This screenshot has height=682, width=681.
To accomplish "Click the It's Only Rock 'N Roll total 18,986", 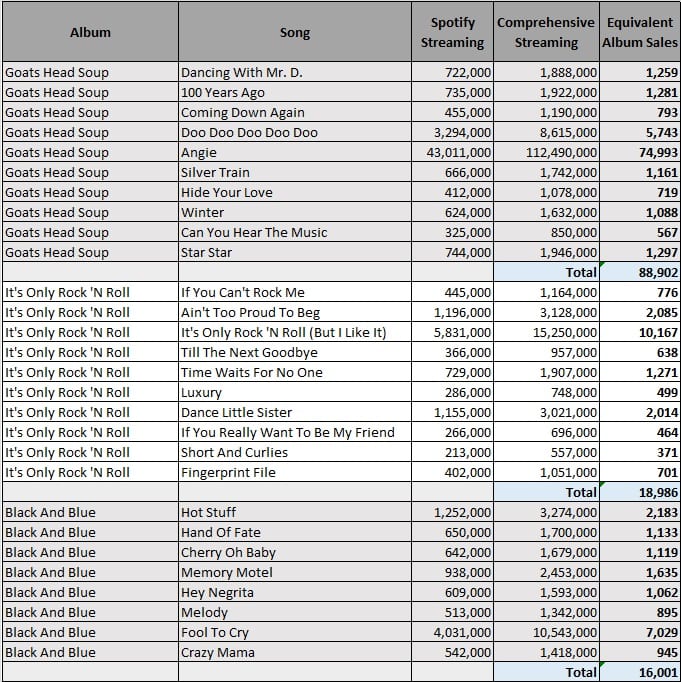I will click(x=640, y=492).
